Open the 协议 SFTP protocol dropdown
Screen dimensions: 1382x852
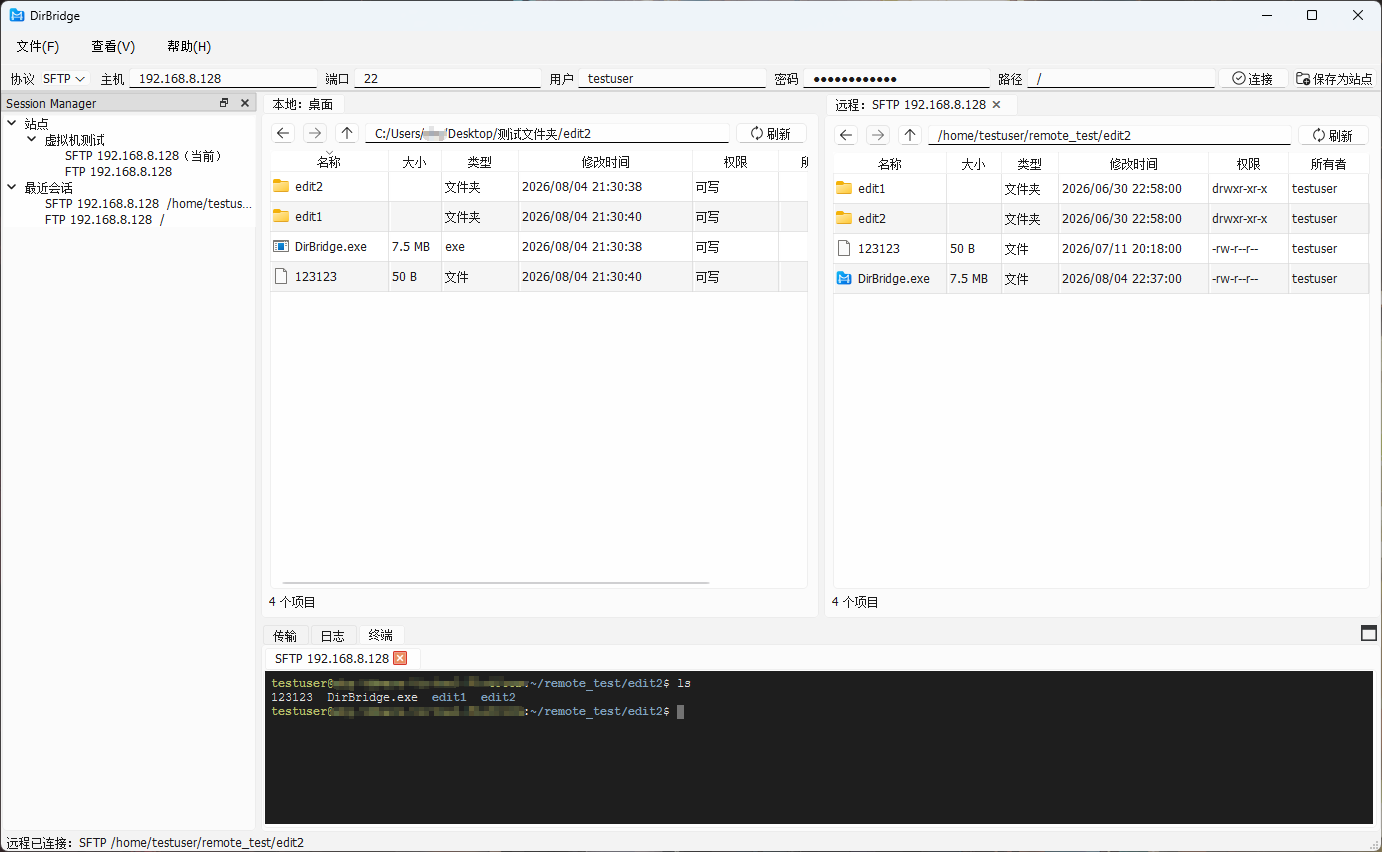click(x=64, y=78)
